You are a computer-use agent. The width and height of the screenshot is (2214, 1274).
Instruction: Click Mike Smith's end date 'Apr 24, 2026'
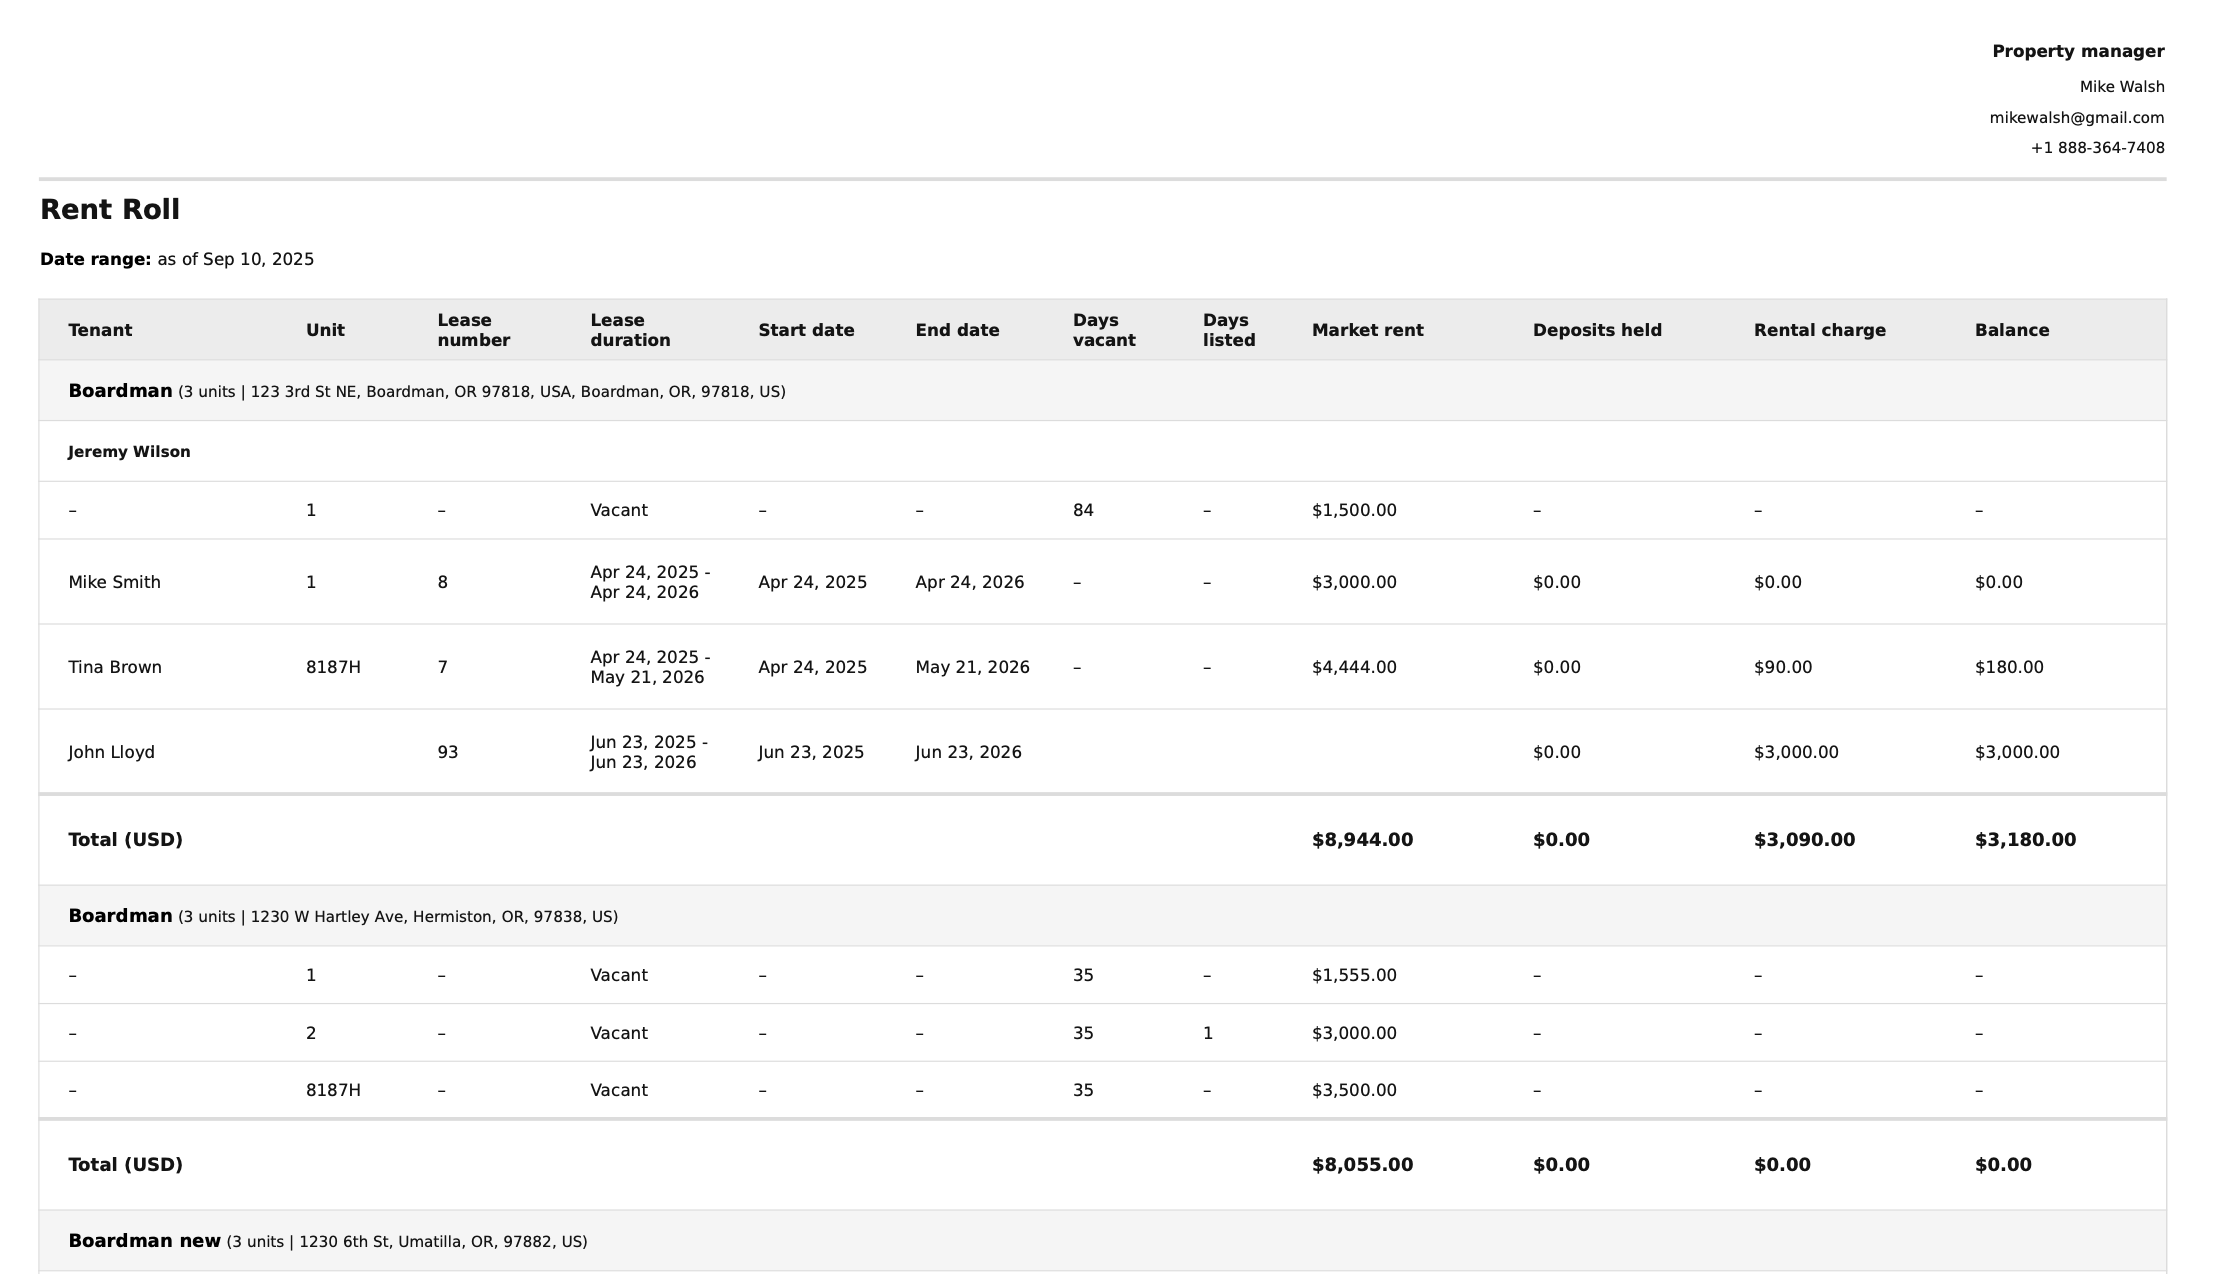(x=969, y=583)
